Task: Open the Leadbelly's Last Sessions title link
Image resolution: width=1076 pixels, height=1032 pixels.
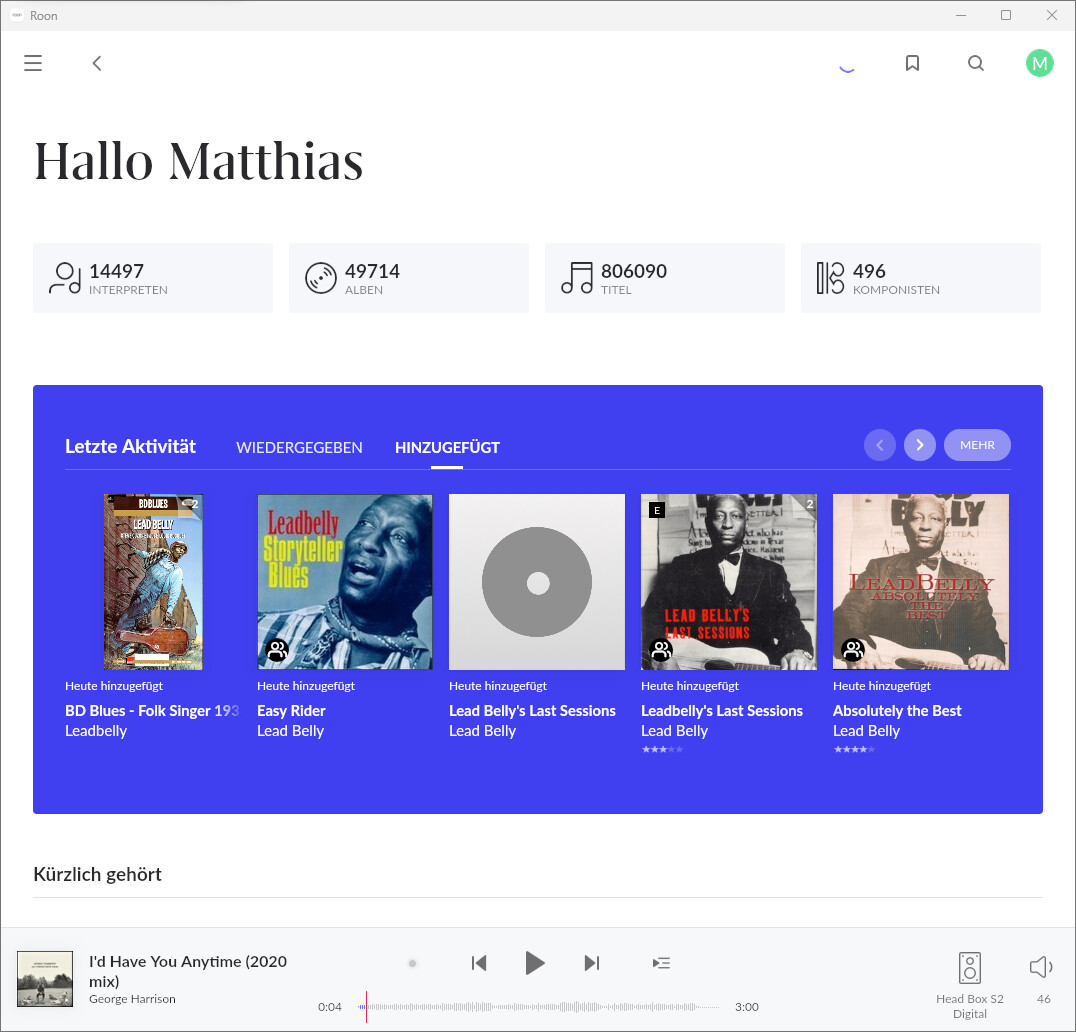Action: click(722, 711)
